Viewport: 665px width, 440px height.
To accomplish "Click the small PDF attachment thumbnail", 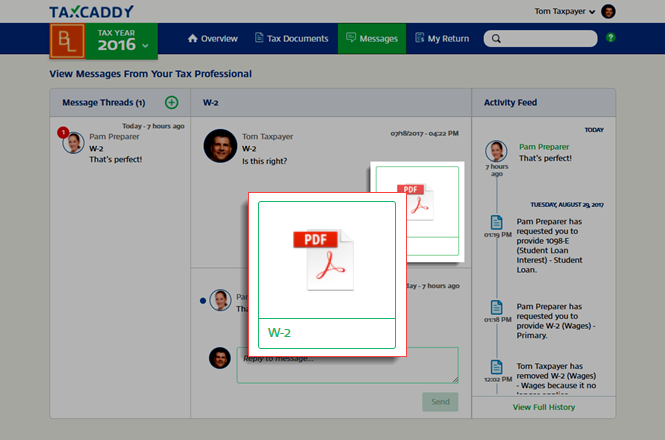I will (435, 211).
